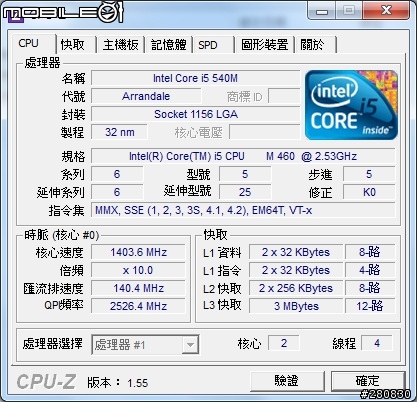Click the revision K0 value
This screenshot has height=402, width=417.
click(369, 192)
